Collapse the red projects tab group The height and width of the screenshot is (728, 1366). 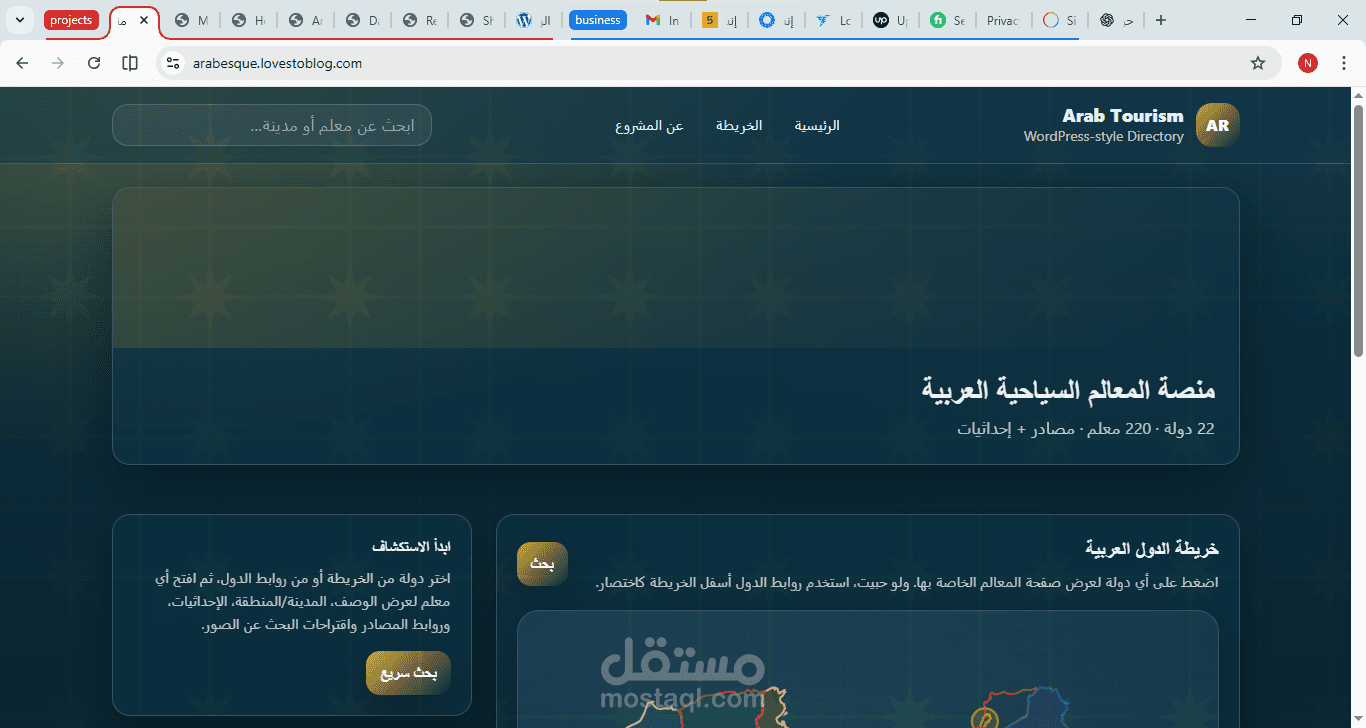[x=71, y=20]
